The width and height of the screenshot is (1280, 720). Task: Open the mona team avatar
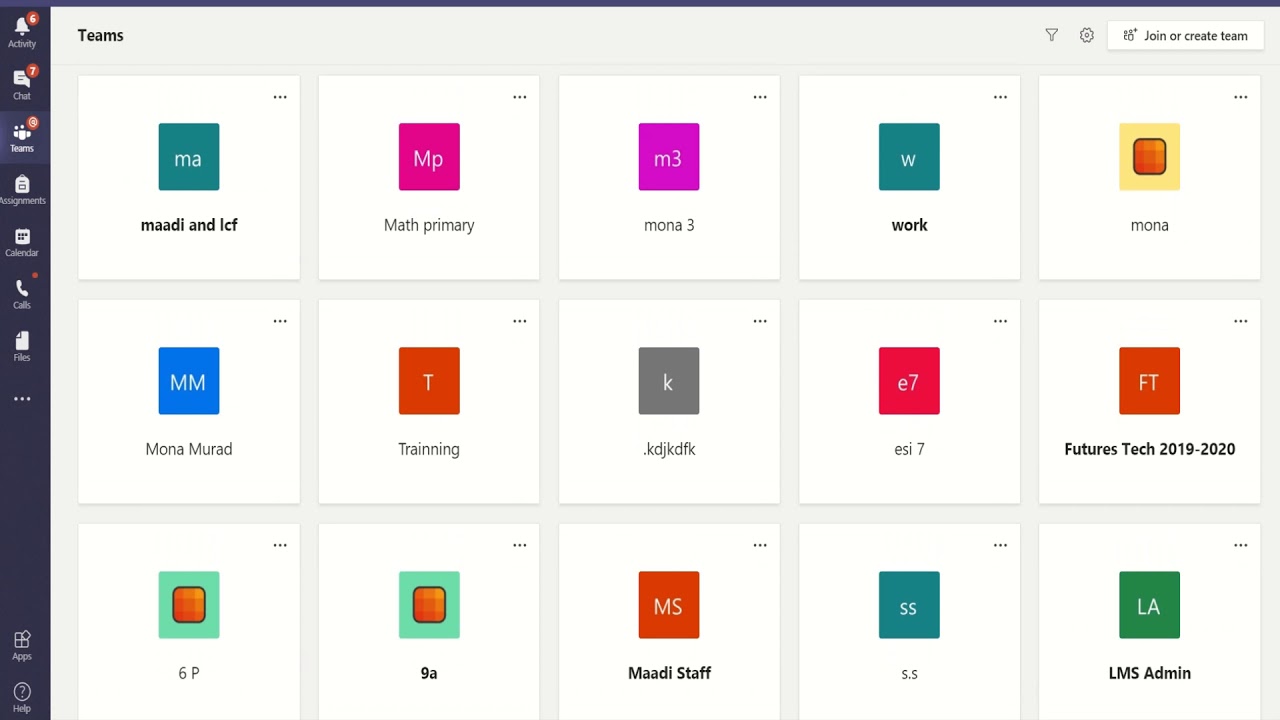(x=1149, y=157)
